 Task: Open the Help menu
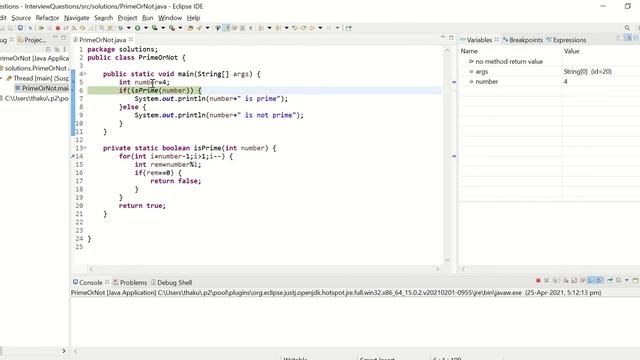[x=193, y=18]
